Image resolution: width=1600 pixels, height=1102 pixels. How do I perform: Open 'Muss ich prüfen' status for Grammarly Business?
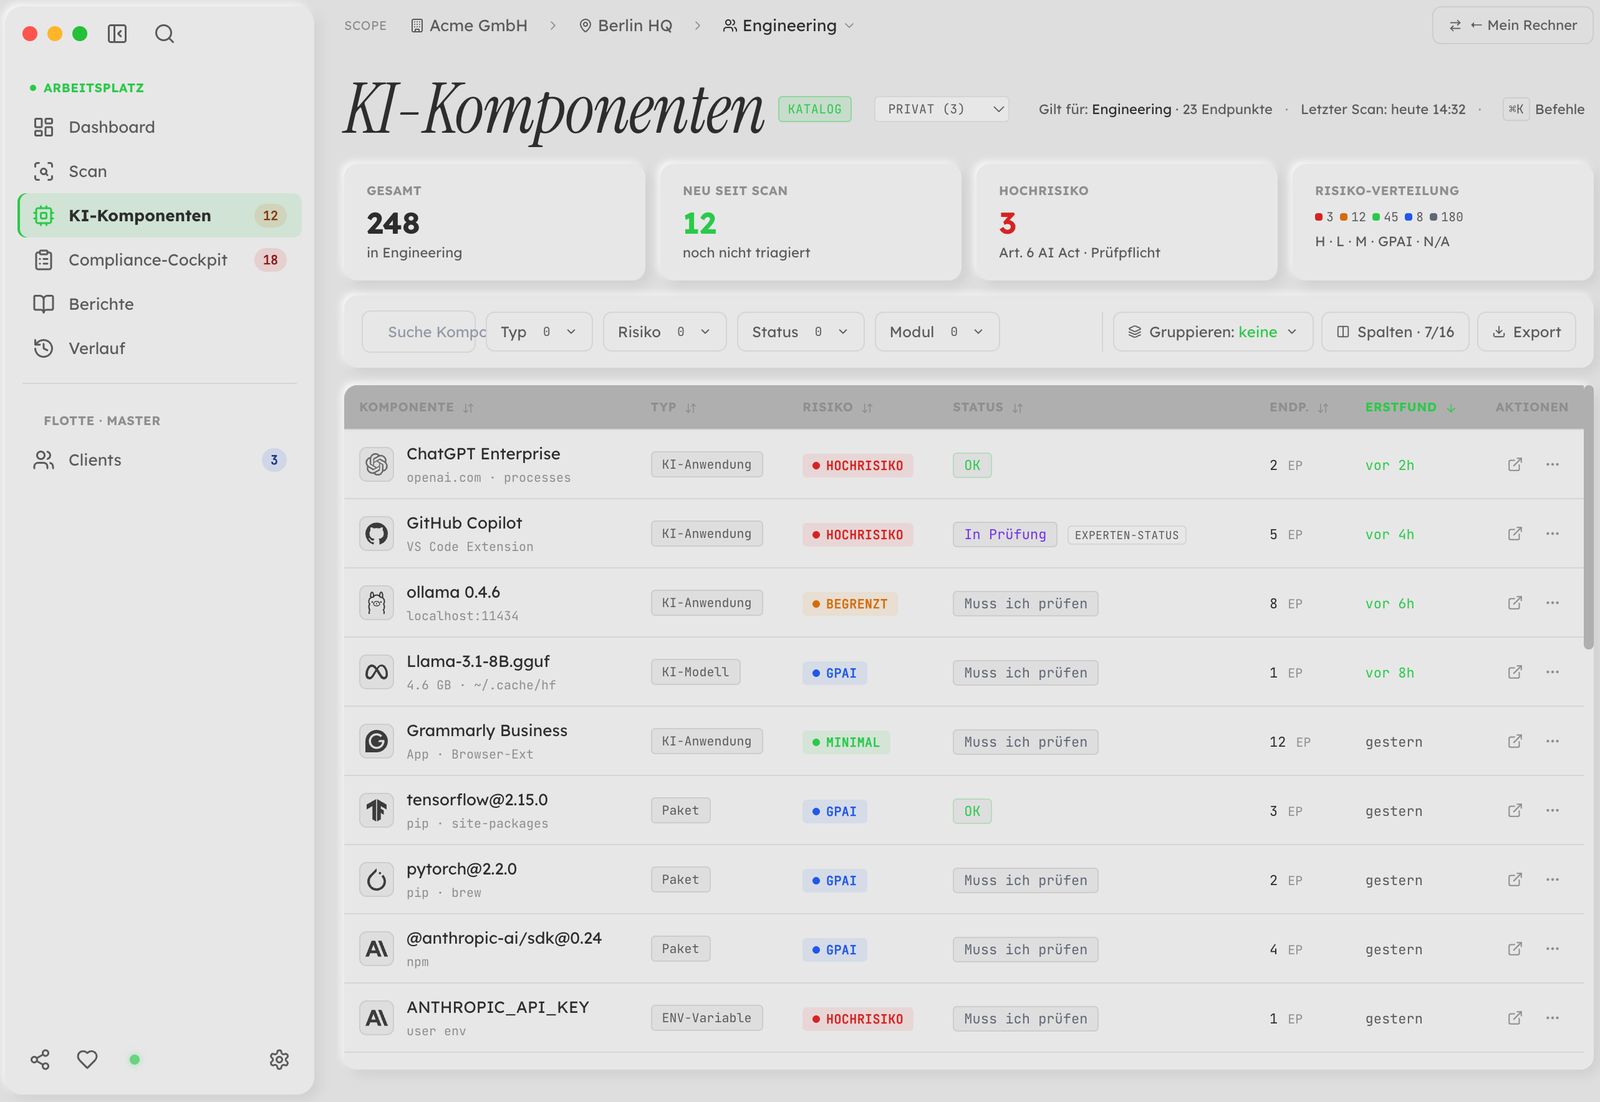[1025, 742]
